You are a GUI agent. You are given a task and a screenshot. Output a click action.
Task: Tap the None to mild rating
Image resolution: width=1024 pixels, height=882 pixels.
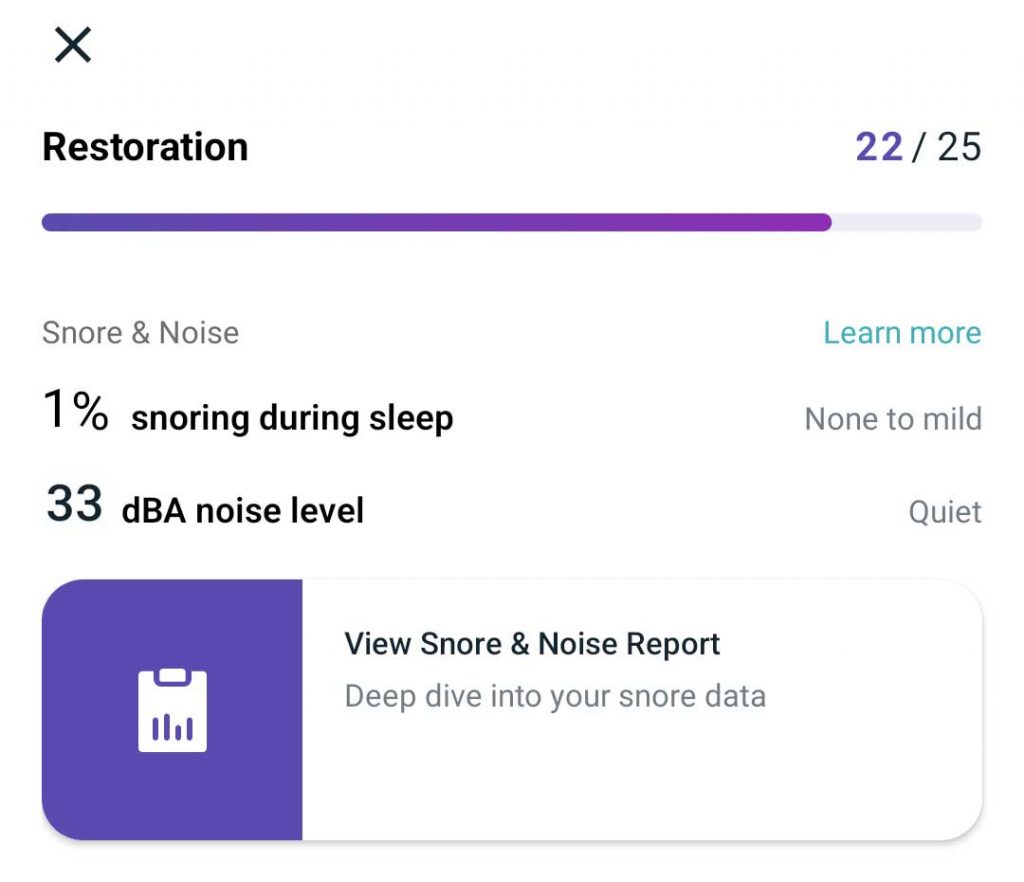[x=892, y=418]
